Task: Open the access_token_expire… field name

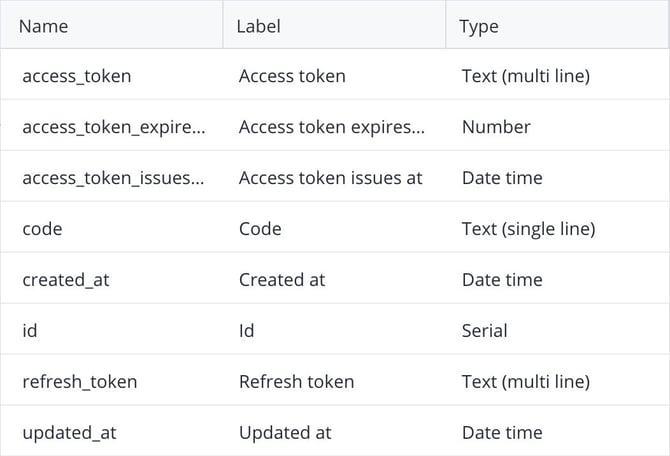Action: click(x=114, y=127)
